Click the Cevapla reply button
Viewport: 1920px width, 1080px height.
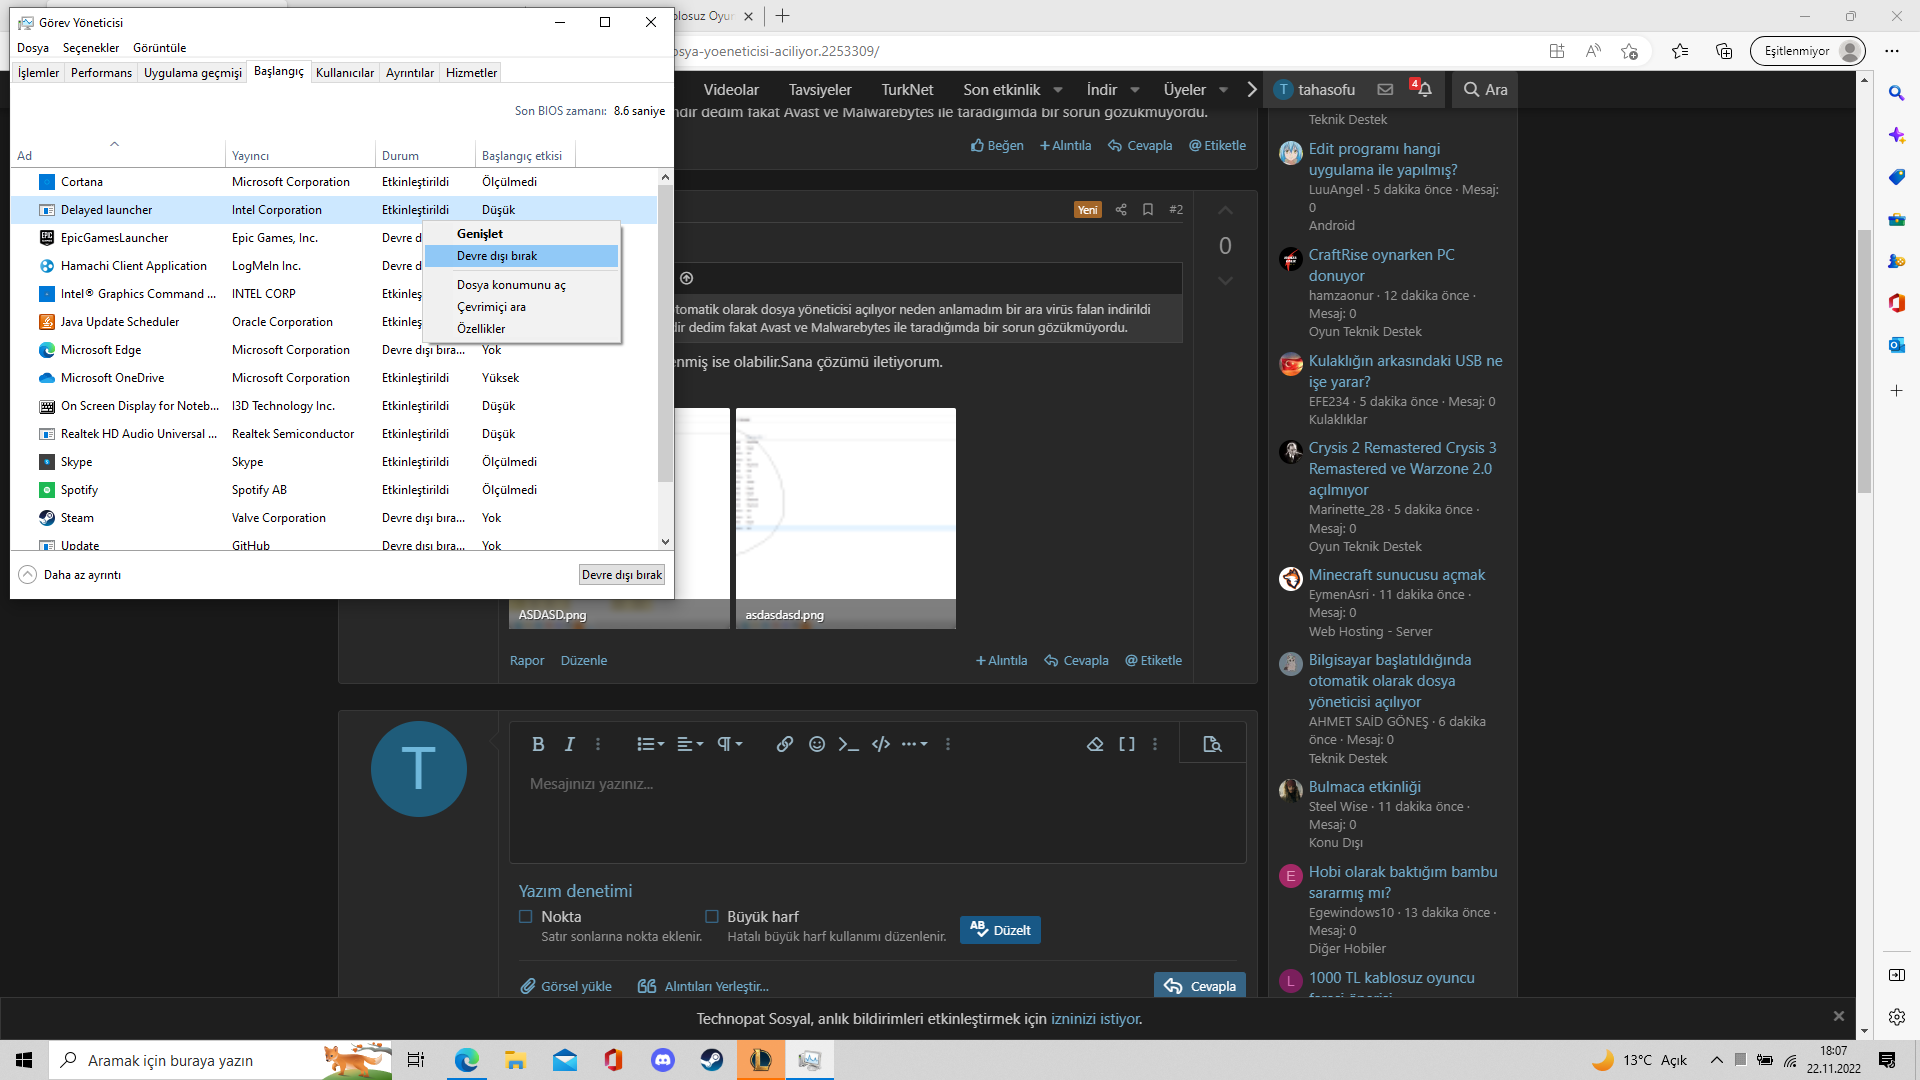tap(1200, 986)
